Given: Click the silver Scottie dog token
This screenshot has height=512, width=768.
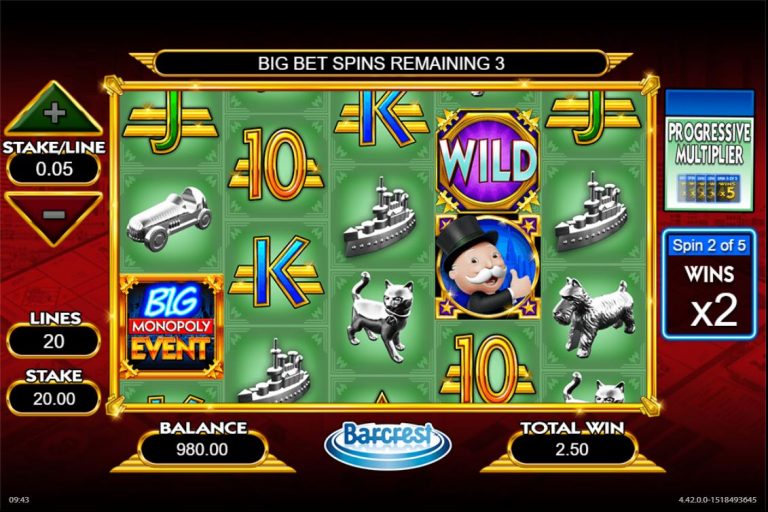Looking at the screenshot, I should 594,316.
